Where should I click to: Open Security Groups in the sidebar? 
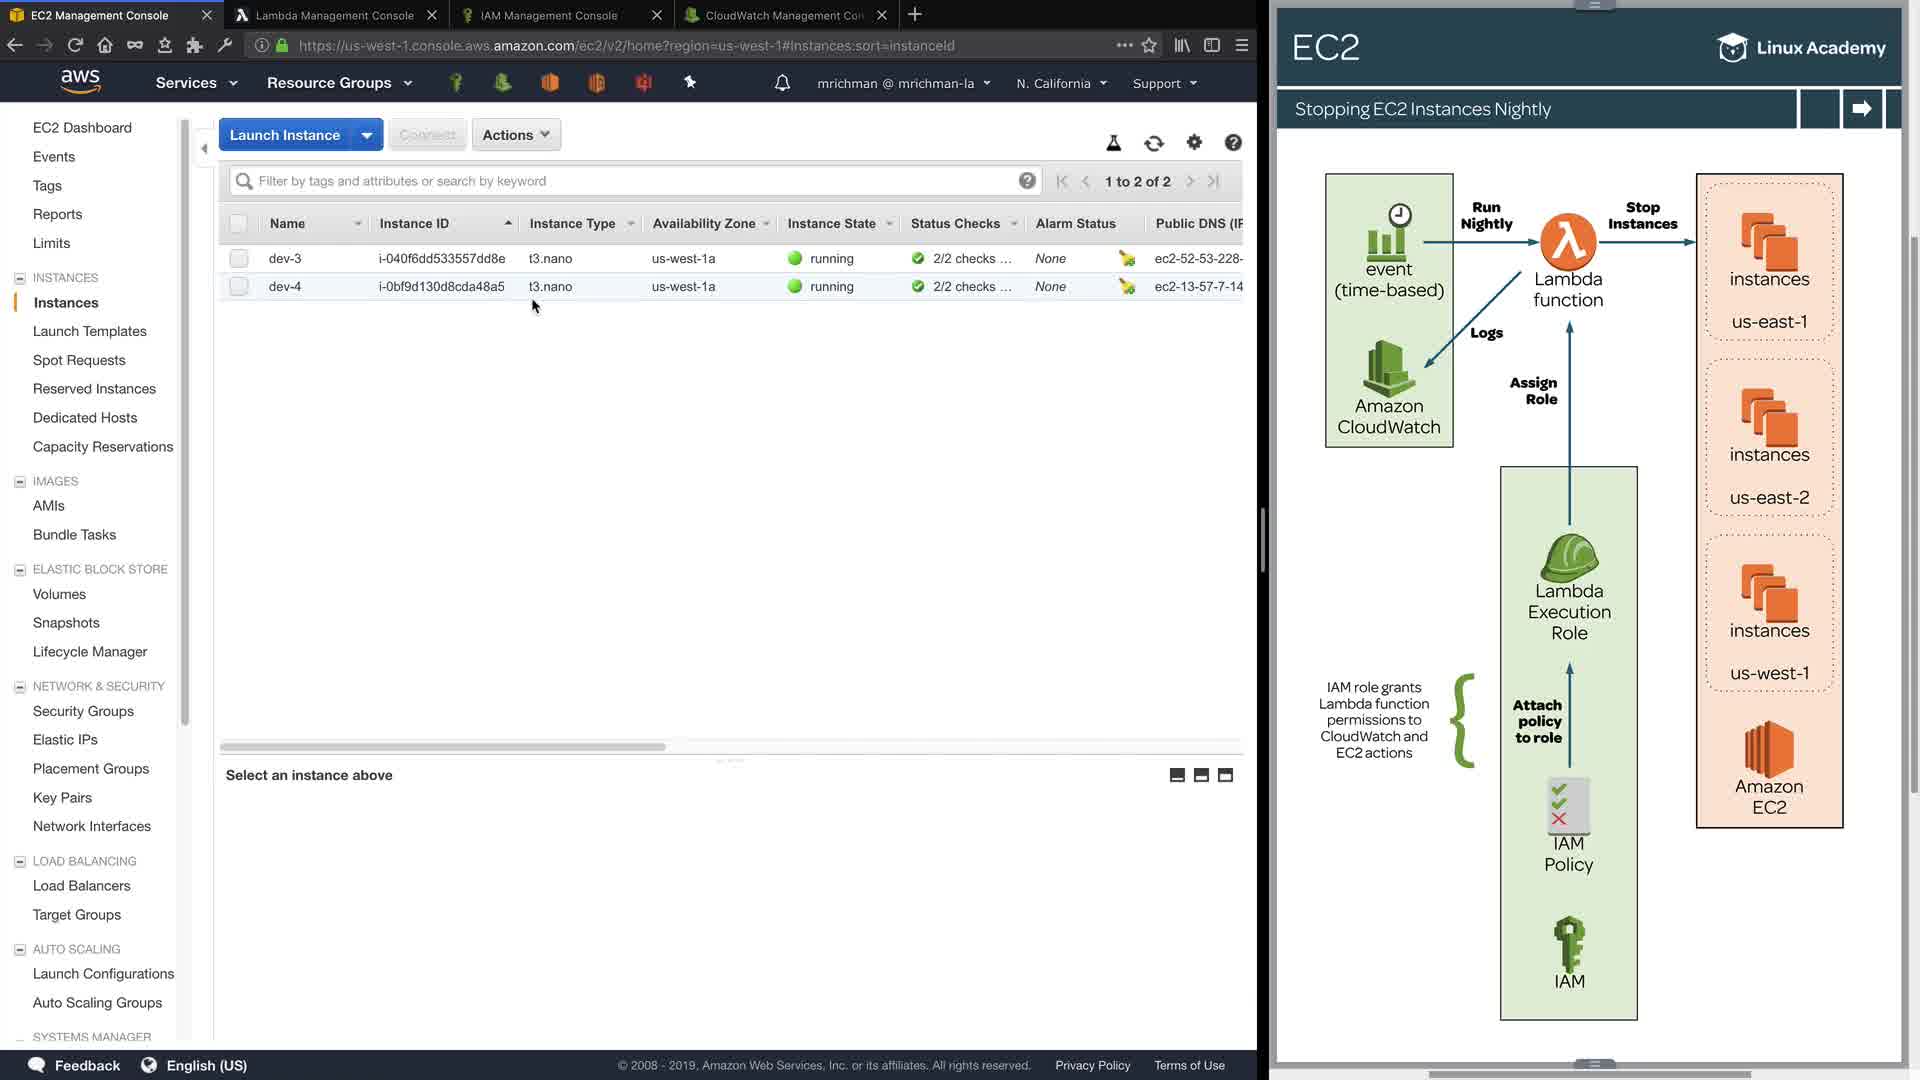tap(83, 711)
